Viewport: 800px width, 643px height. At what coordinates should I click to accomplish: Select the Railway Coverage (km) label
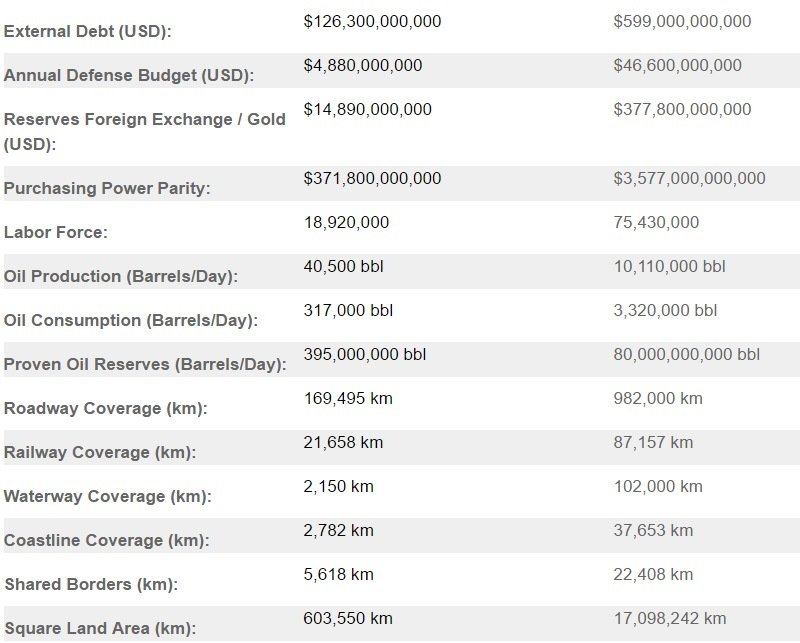click(99, 452)
